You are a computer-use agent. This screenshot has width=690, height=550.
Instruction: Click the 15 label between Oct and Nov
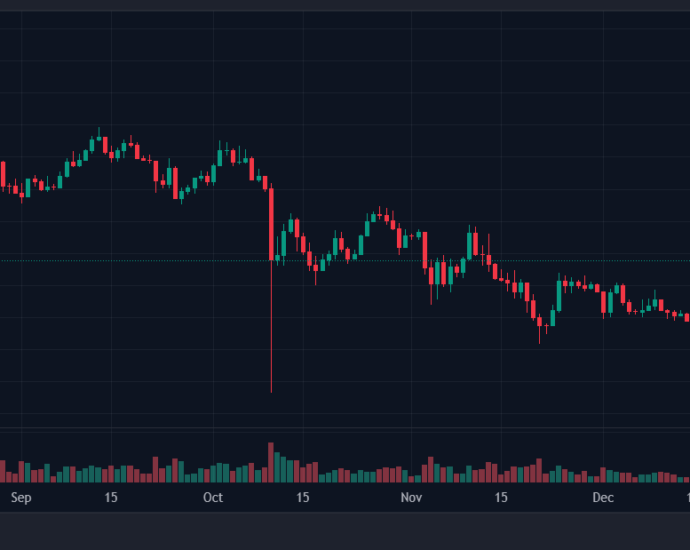tap(303, 497)
